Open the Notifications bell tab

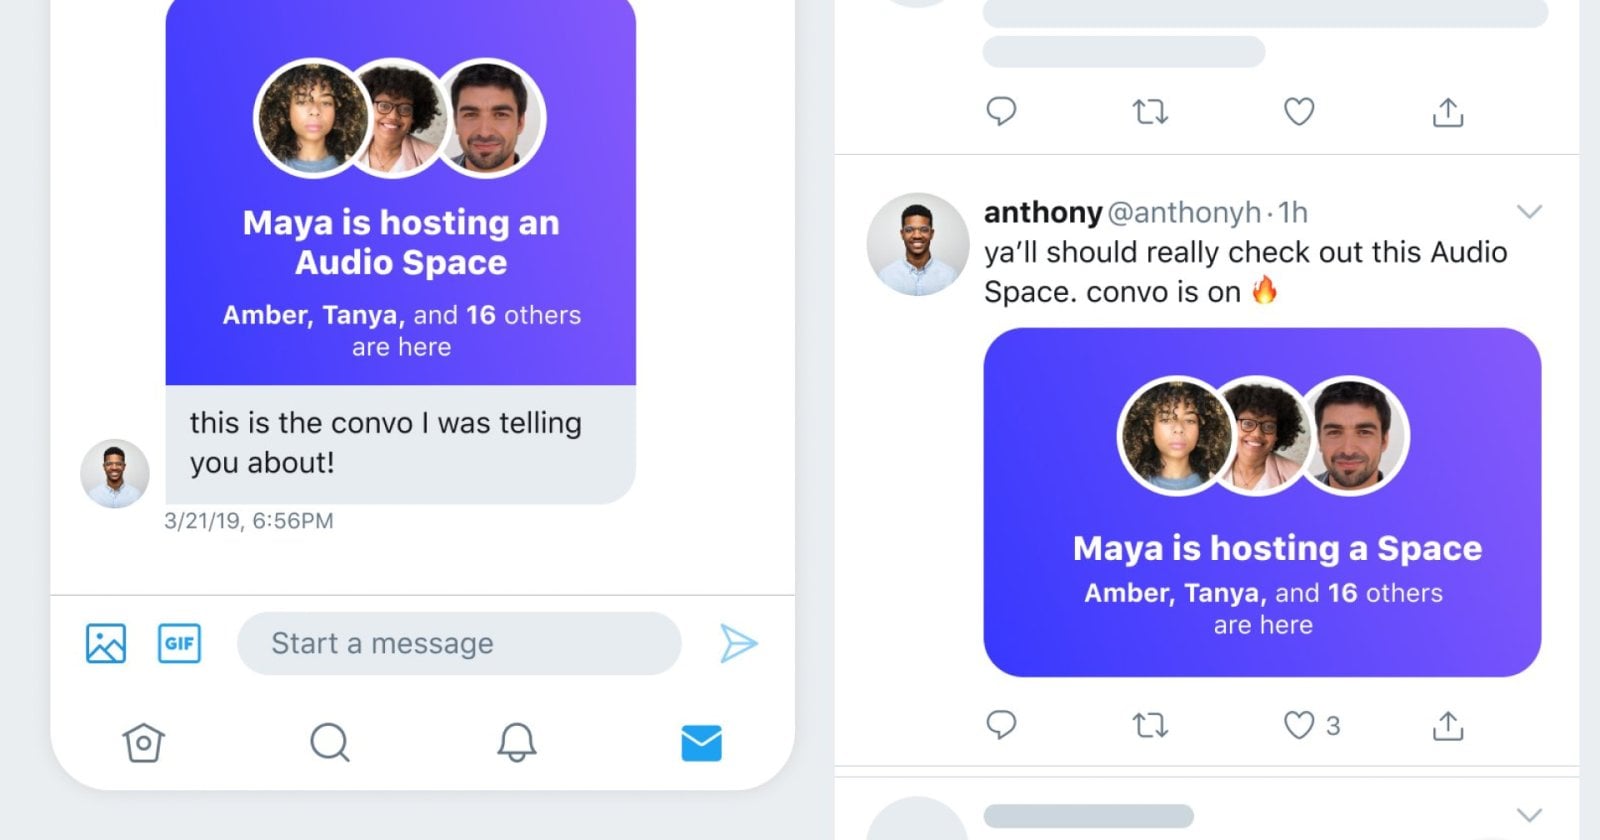517,743
